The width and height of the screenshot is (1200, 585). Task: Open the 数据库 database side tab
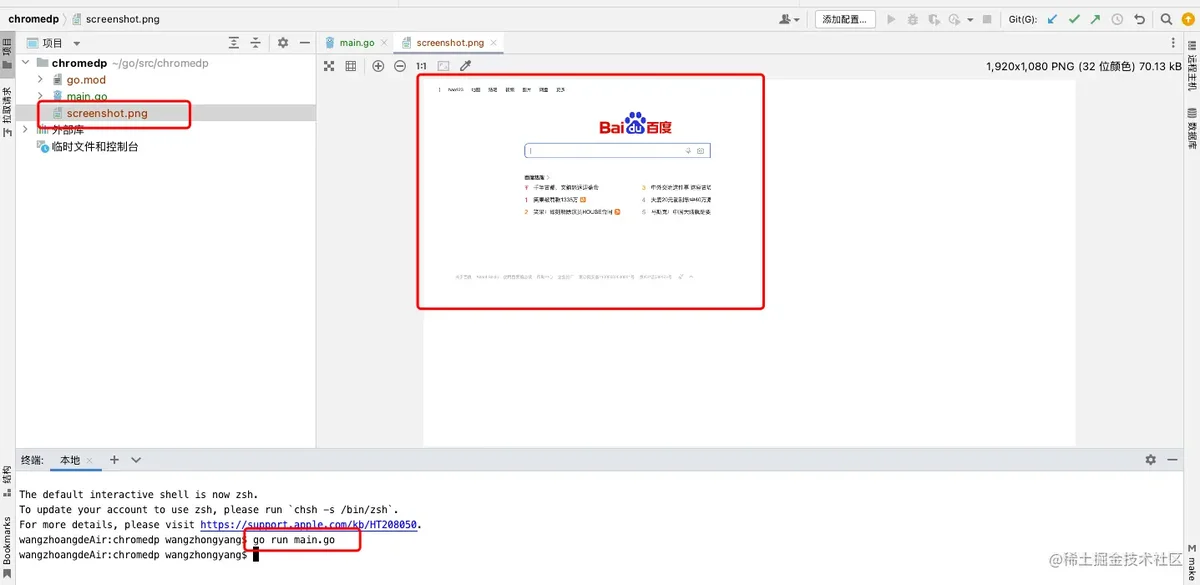pos(1192,128)
